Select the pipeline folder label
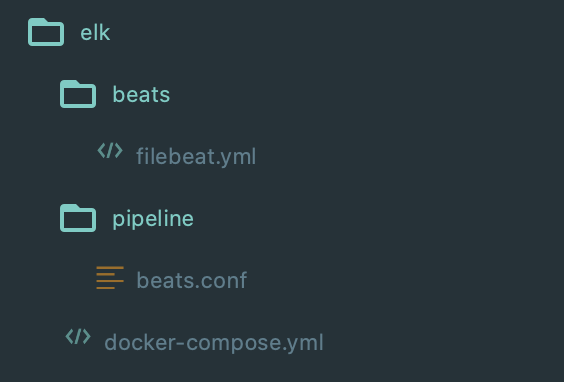The image size is (564, 382). coord(153,219)
